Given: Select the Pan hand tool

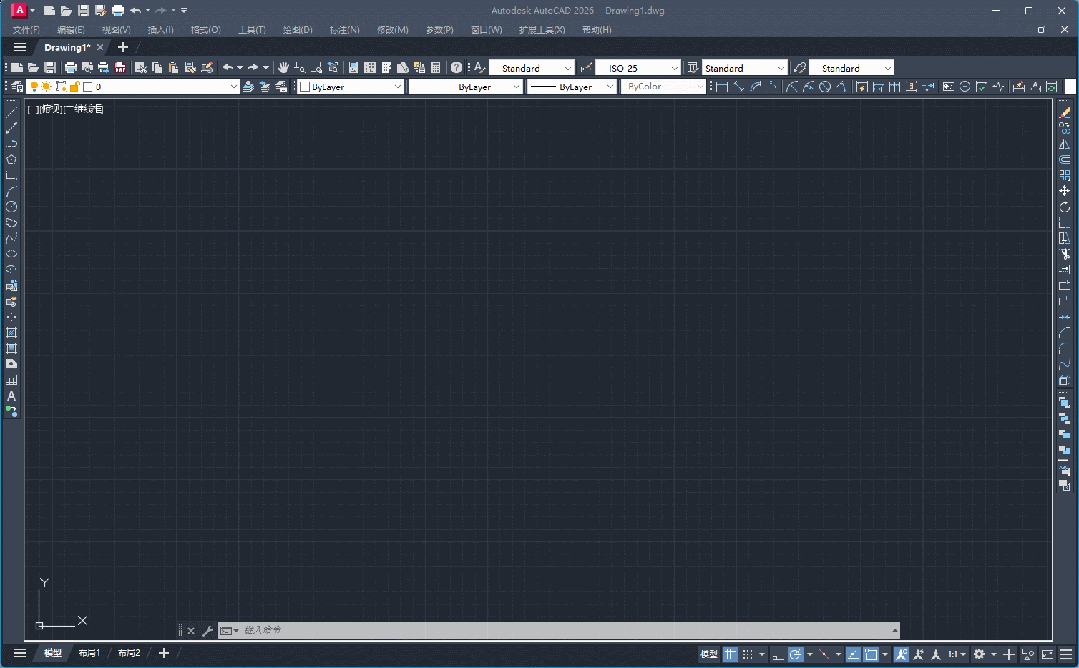Looking at the screenshot, I should point(283,67).
